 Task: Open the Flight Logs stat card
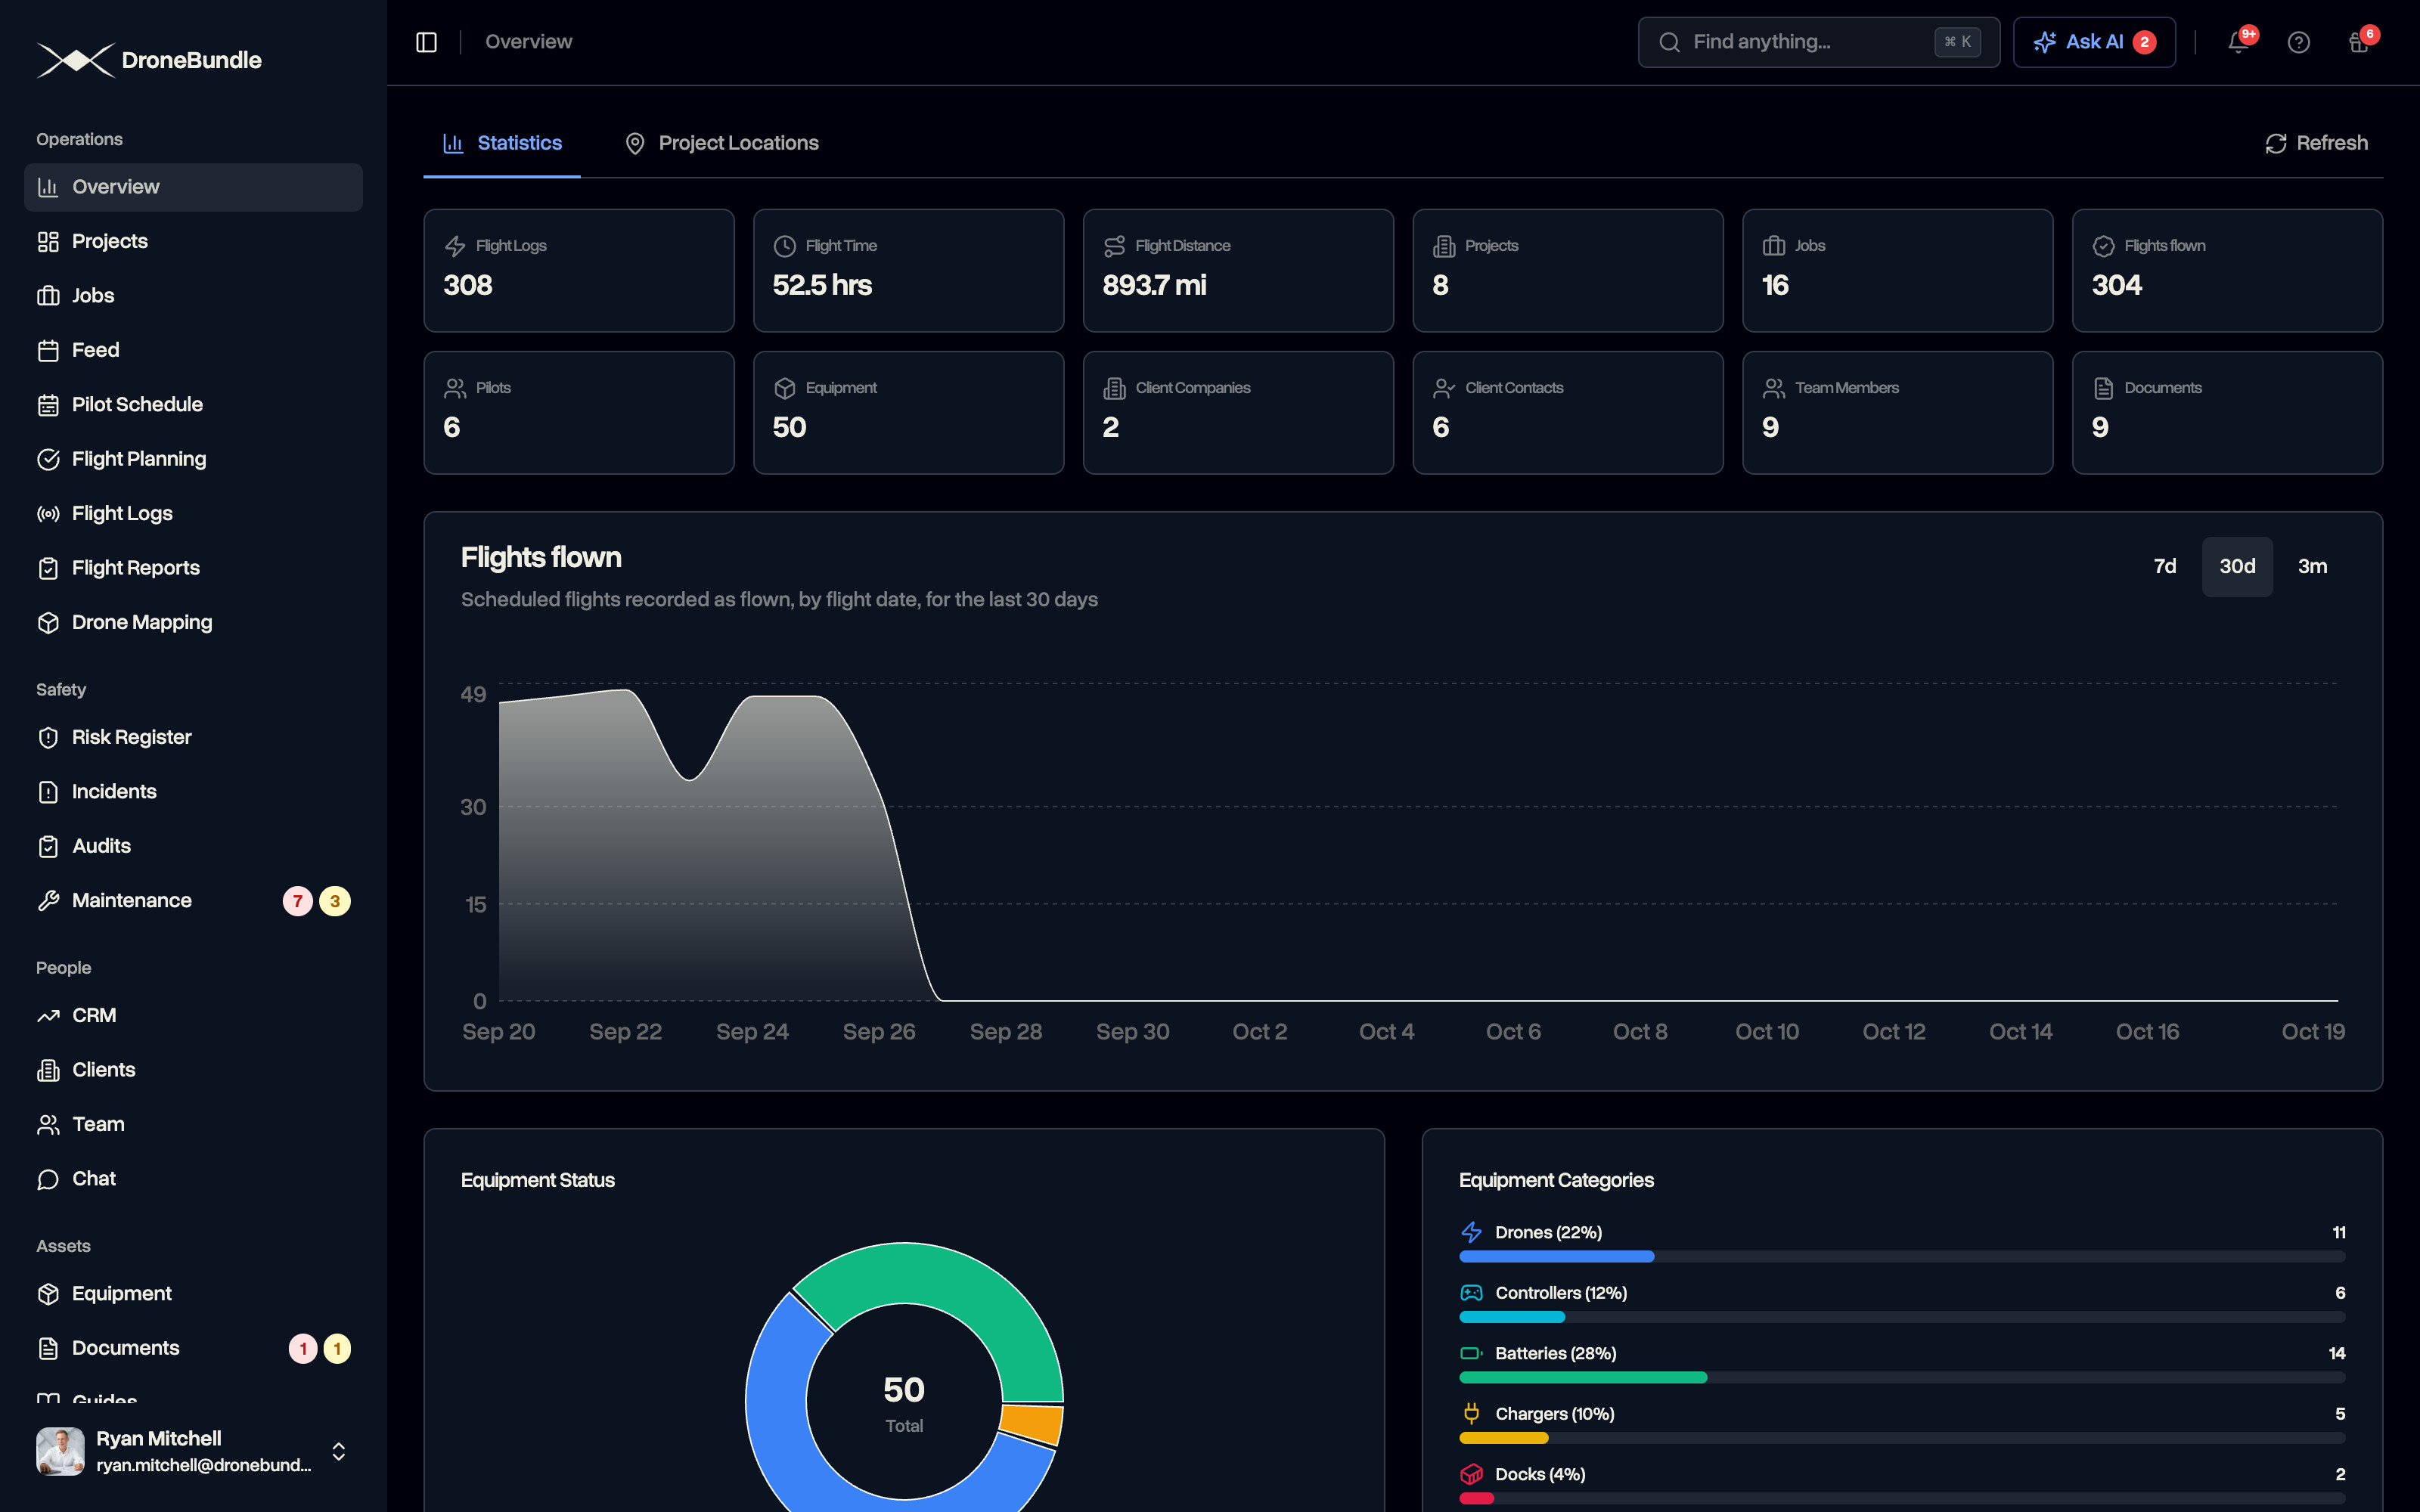(x=579, y=270)
